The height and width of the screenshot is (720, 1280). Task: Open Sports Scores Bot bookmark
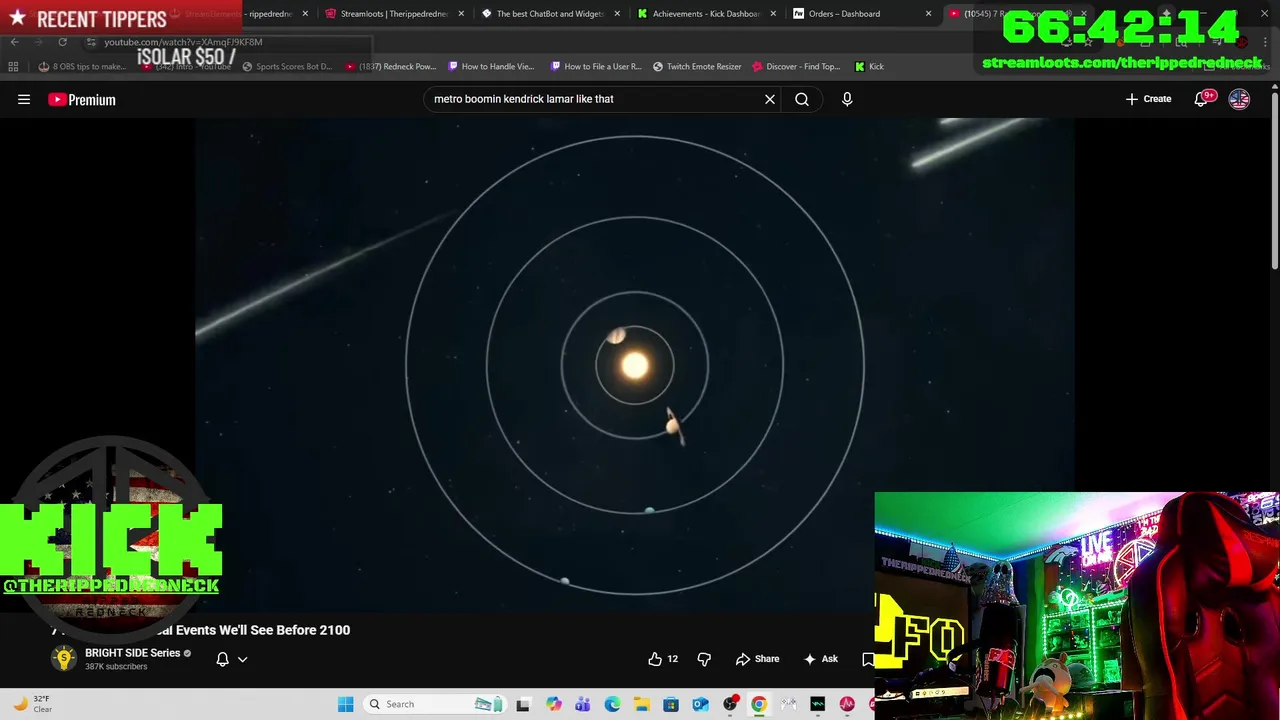pos(287,67)
